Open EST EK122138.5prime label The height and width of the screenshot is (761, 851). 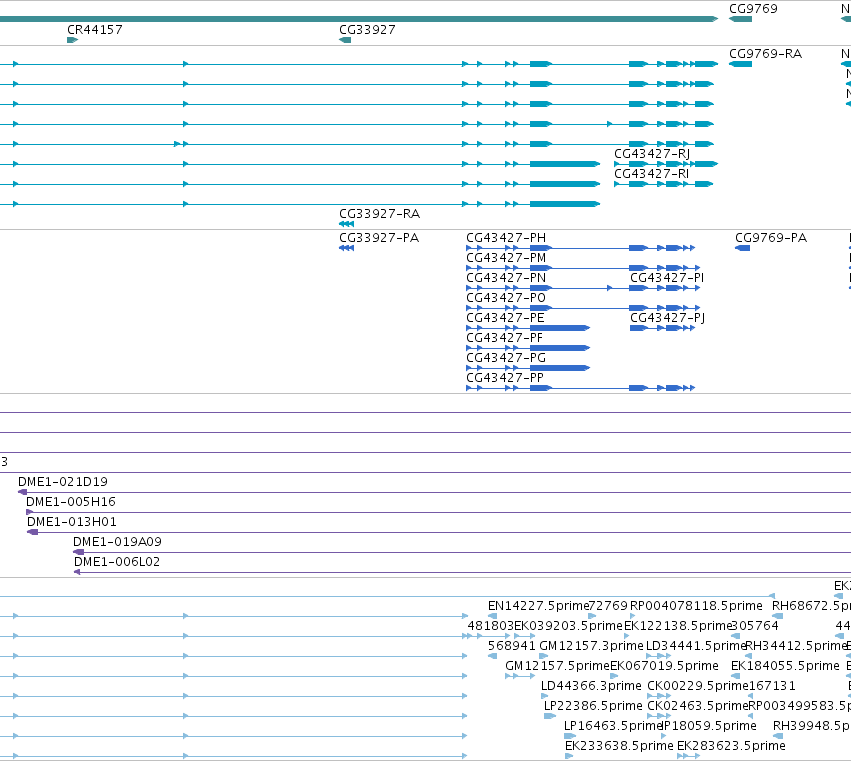pos(678,626)
